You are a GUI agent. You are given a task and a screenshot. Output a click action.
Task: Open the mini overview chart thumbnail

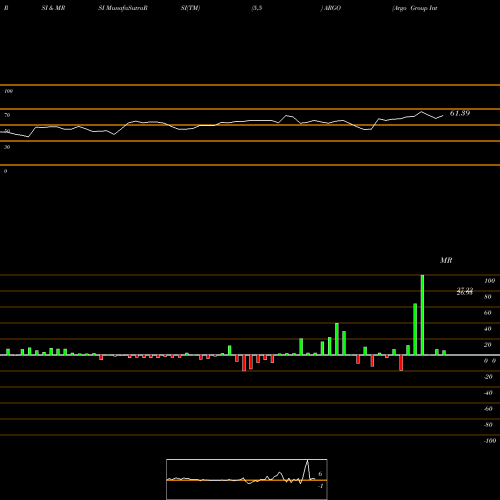point(247,479)
